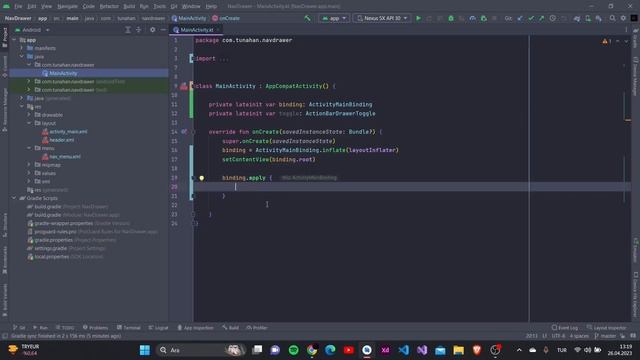Open the Device Manager toolbar icon
This screenshot has width=640, height=360.
(x=588, y=18)
